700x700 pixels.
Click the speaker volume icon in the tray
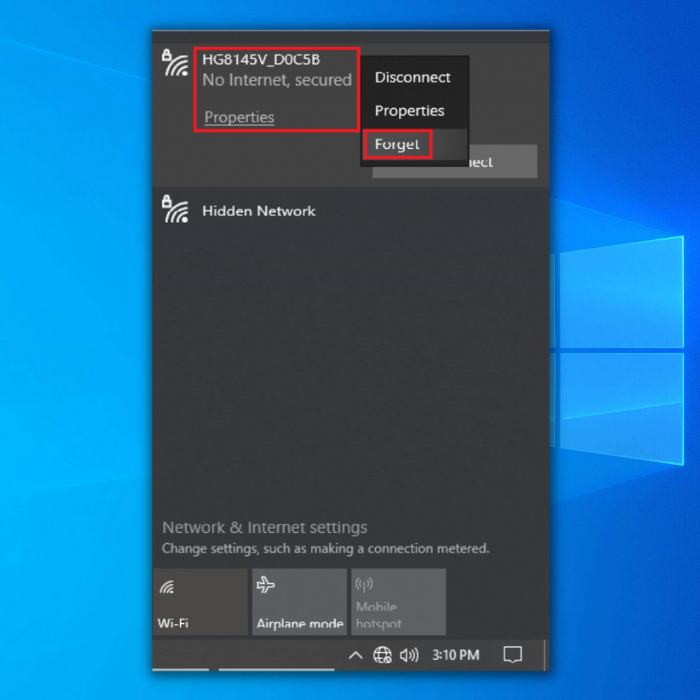point(409,655)
